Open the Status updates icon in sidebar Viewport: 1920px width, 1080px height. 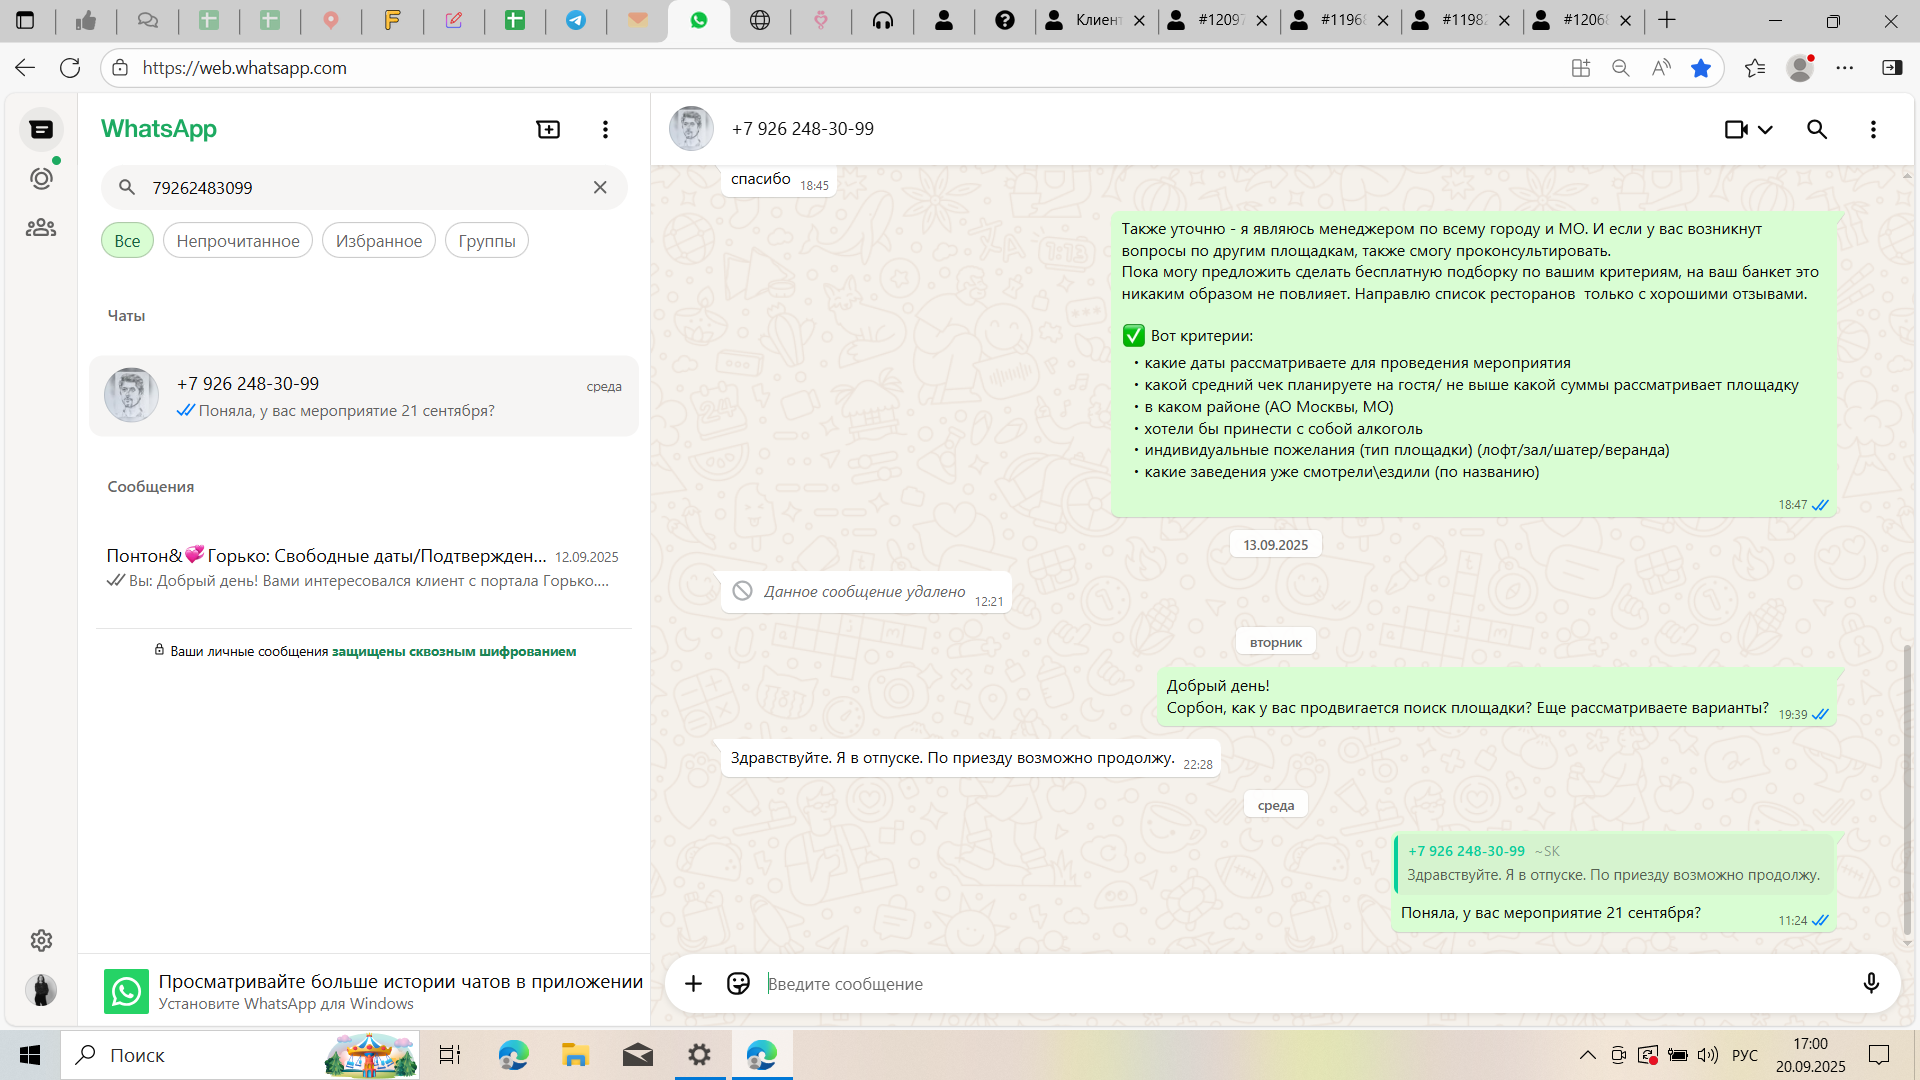tap(41, 178)
